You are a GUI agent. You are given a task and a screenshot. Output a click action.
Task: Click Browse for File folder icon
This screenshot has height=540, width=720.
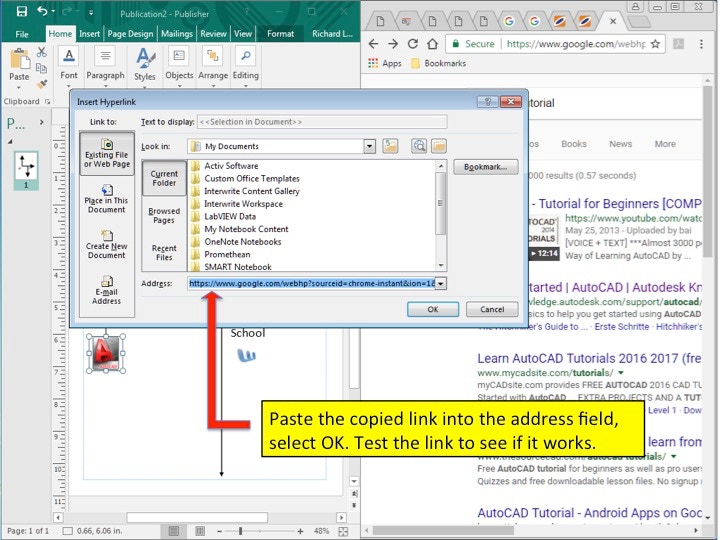point(439,146)
